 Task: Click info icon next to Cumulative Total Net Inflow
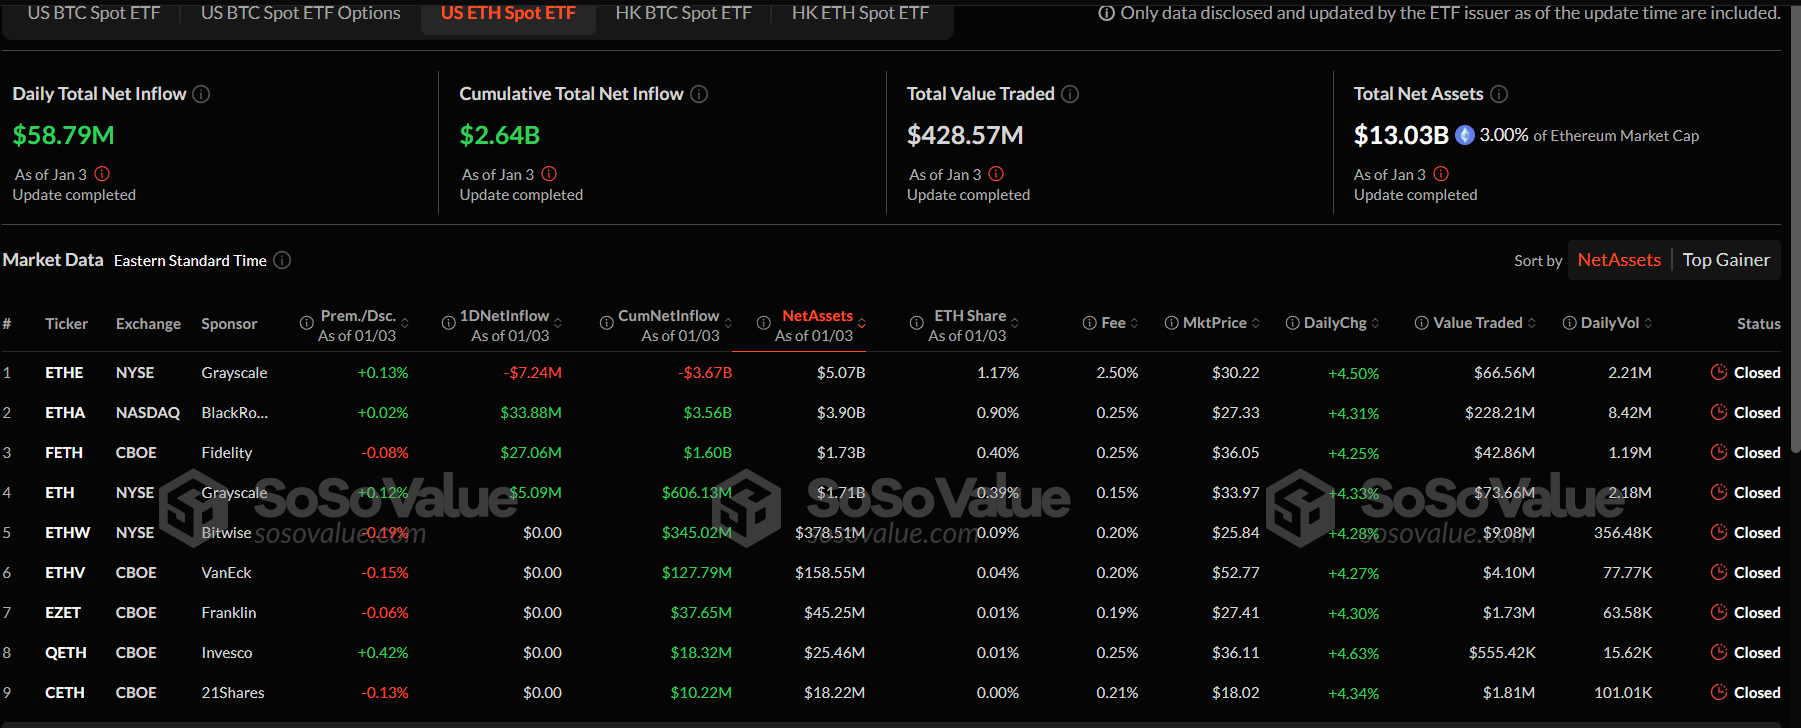click(699, 94)
